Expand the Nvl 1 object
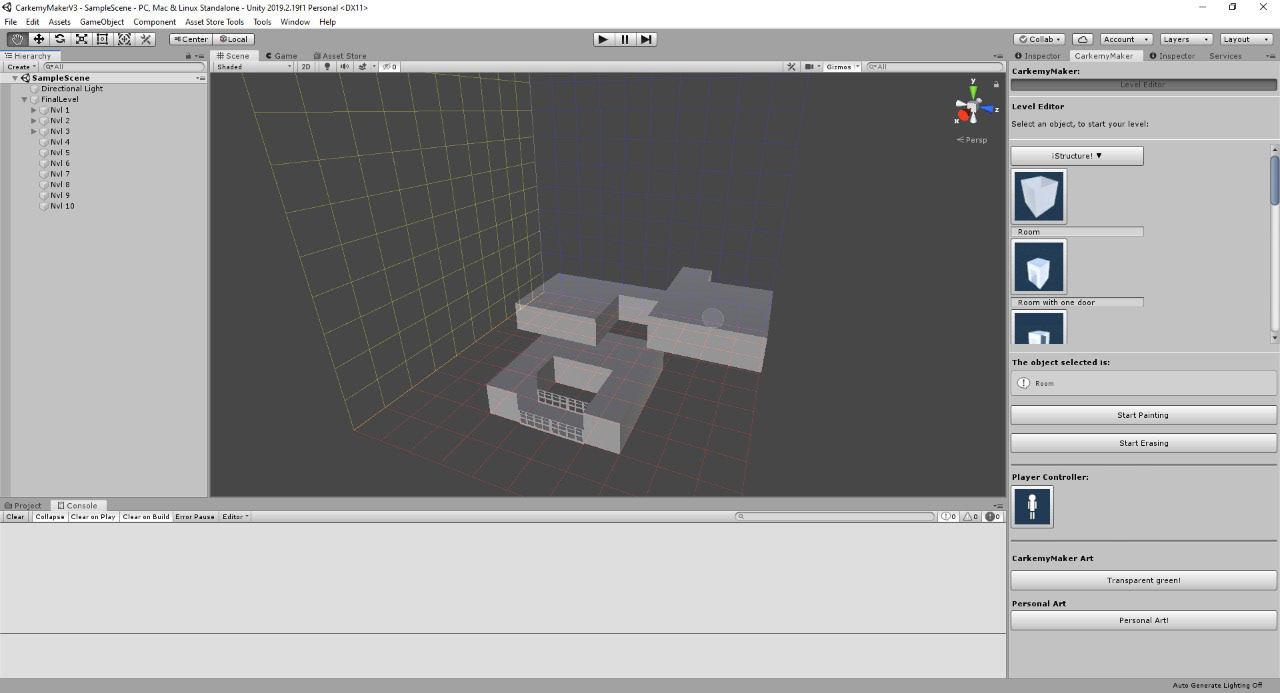 point(34,110)
